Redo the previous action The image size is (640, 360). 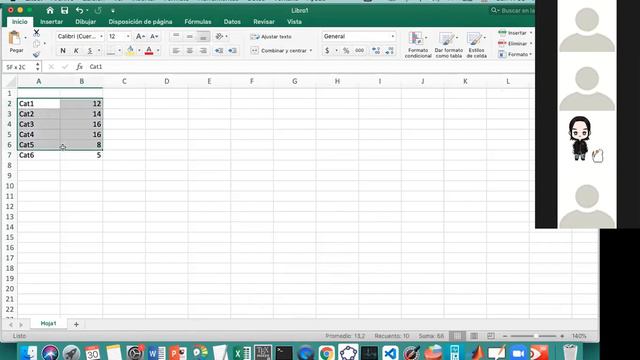coord(98,10)
